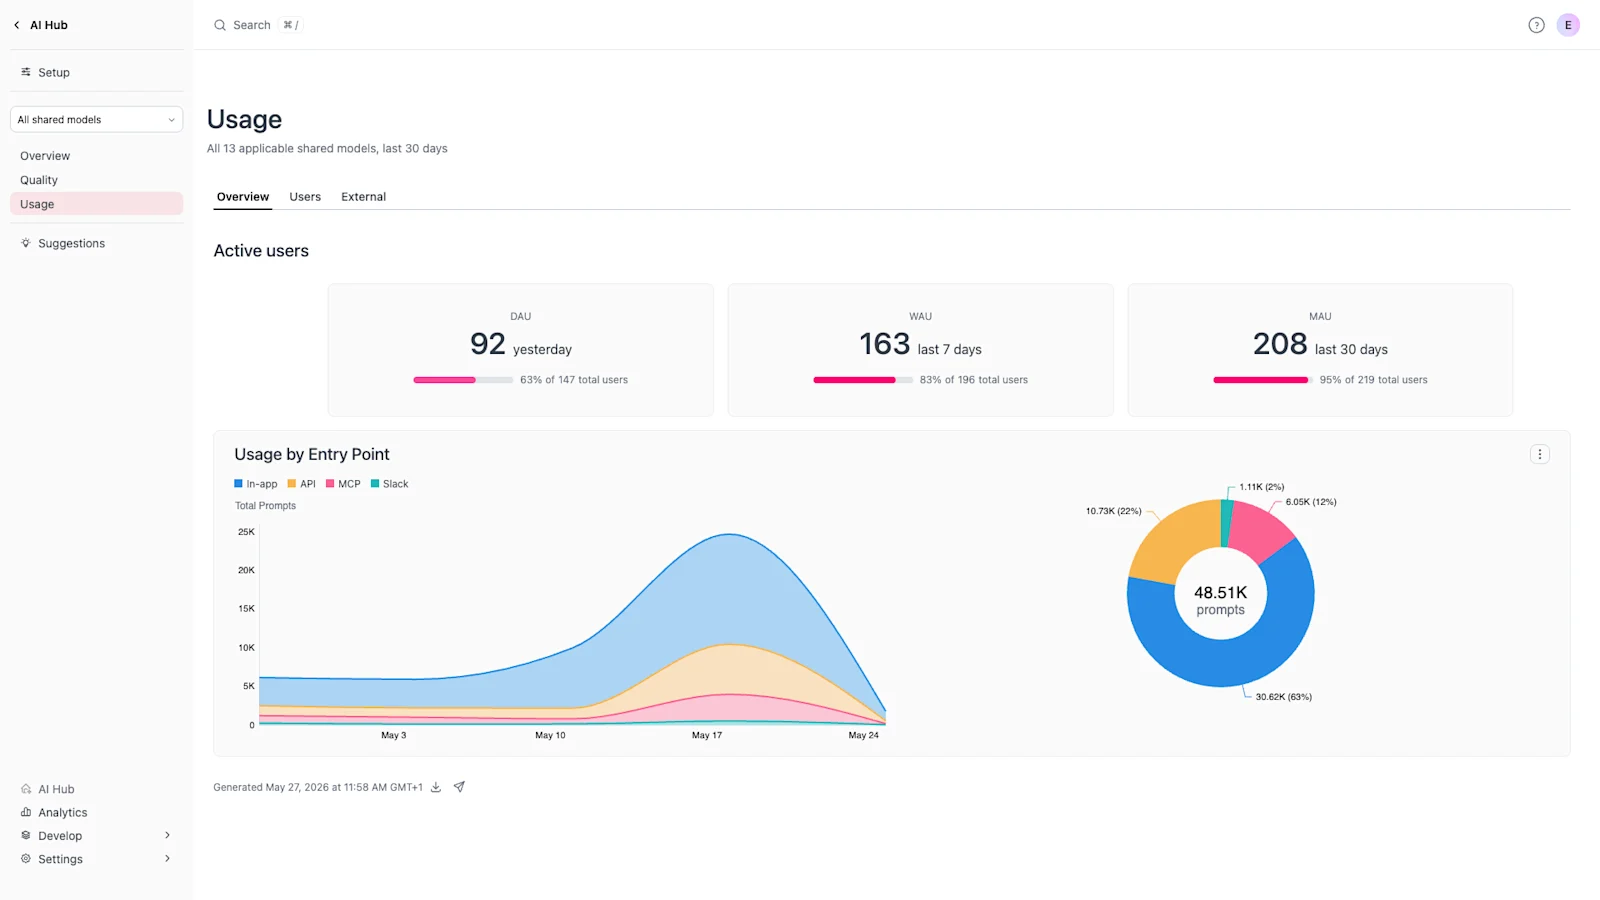Select Usage in the sidebar
This screenshot has width=1600, height=900.
point(96,204)
